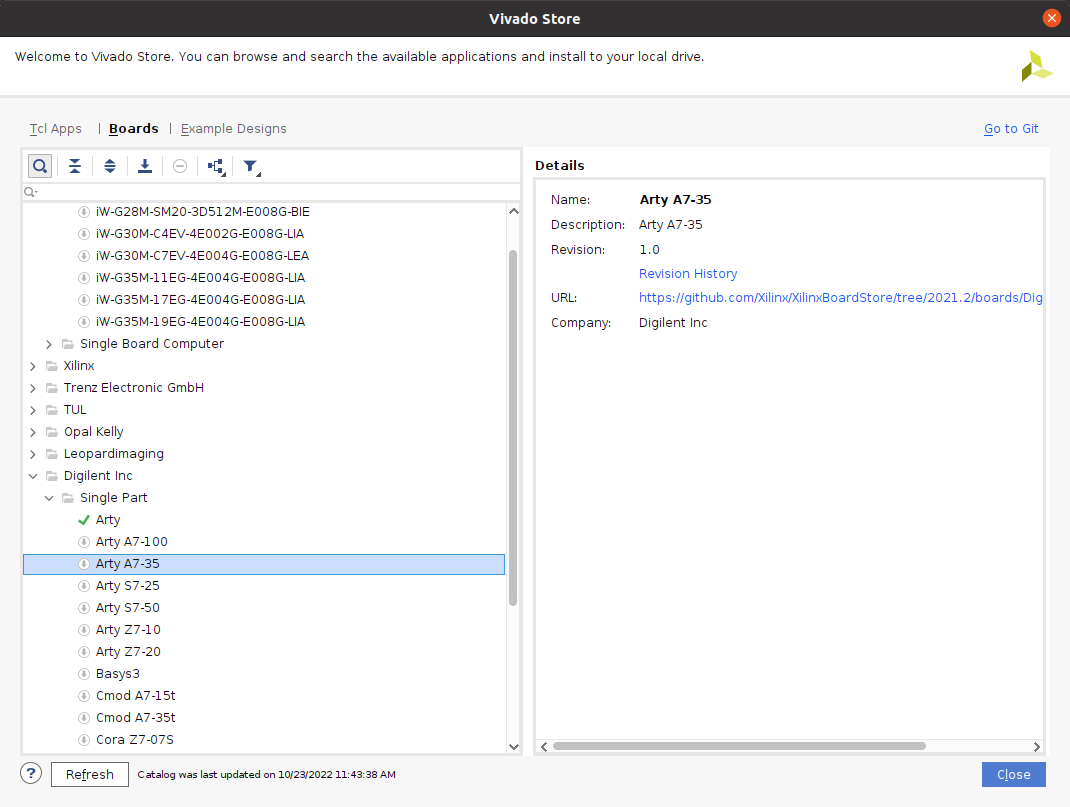
Task: Open the Revision History link
Action: click(688, 274)
